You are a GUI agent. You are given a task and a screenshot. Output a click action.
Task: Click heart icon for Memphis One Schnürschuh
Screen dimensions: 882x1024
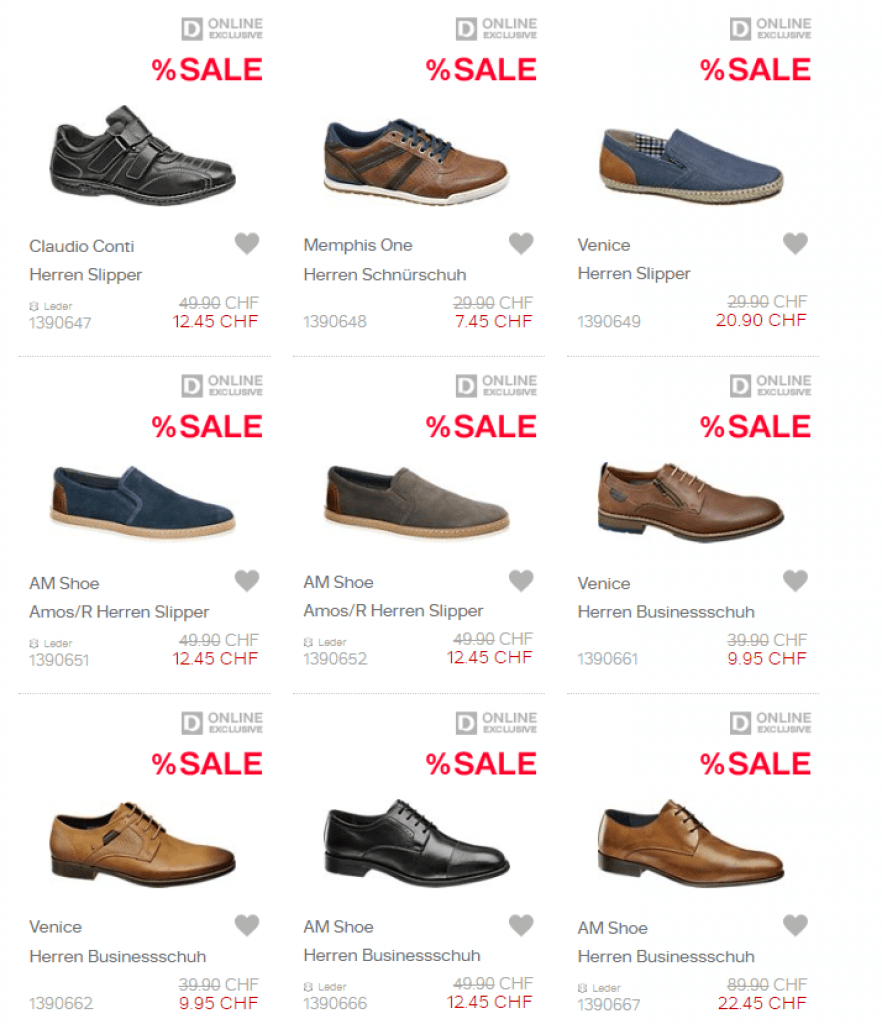tap(521, 243)
